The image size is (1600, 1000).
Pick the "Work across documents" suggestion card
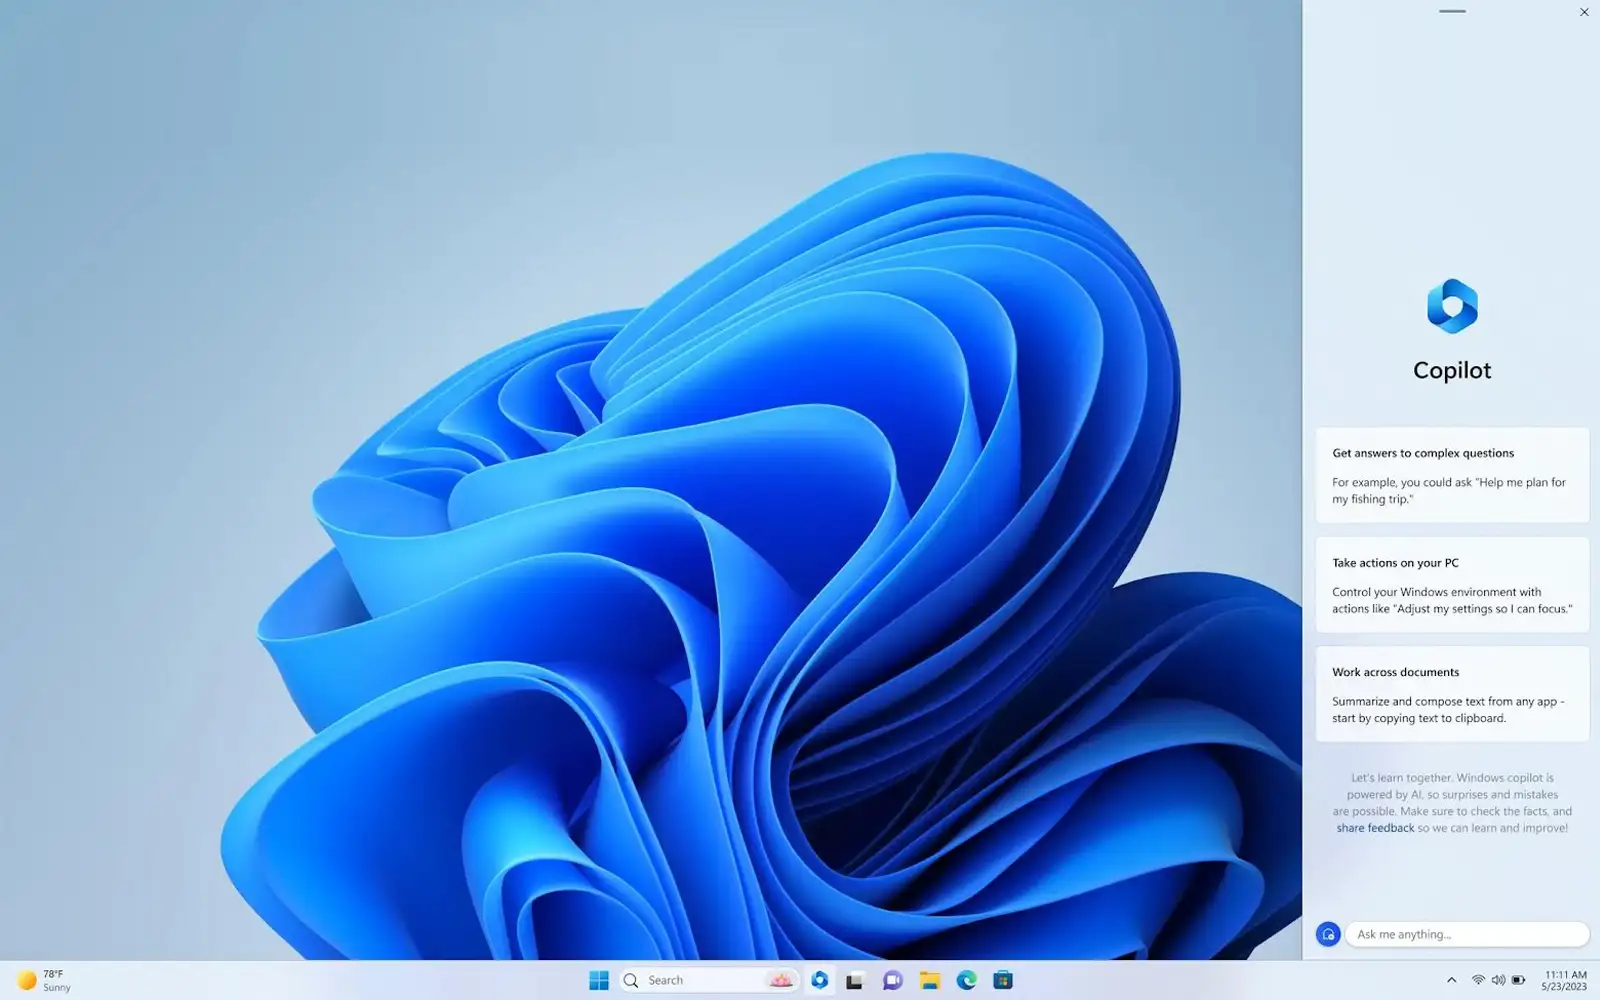(x=1452, y=694)
